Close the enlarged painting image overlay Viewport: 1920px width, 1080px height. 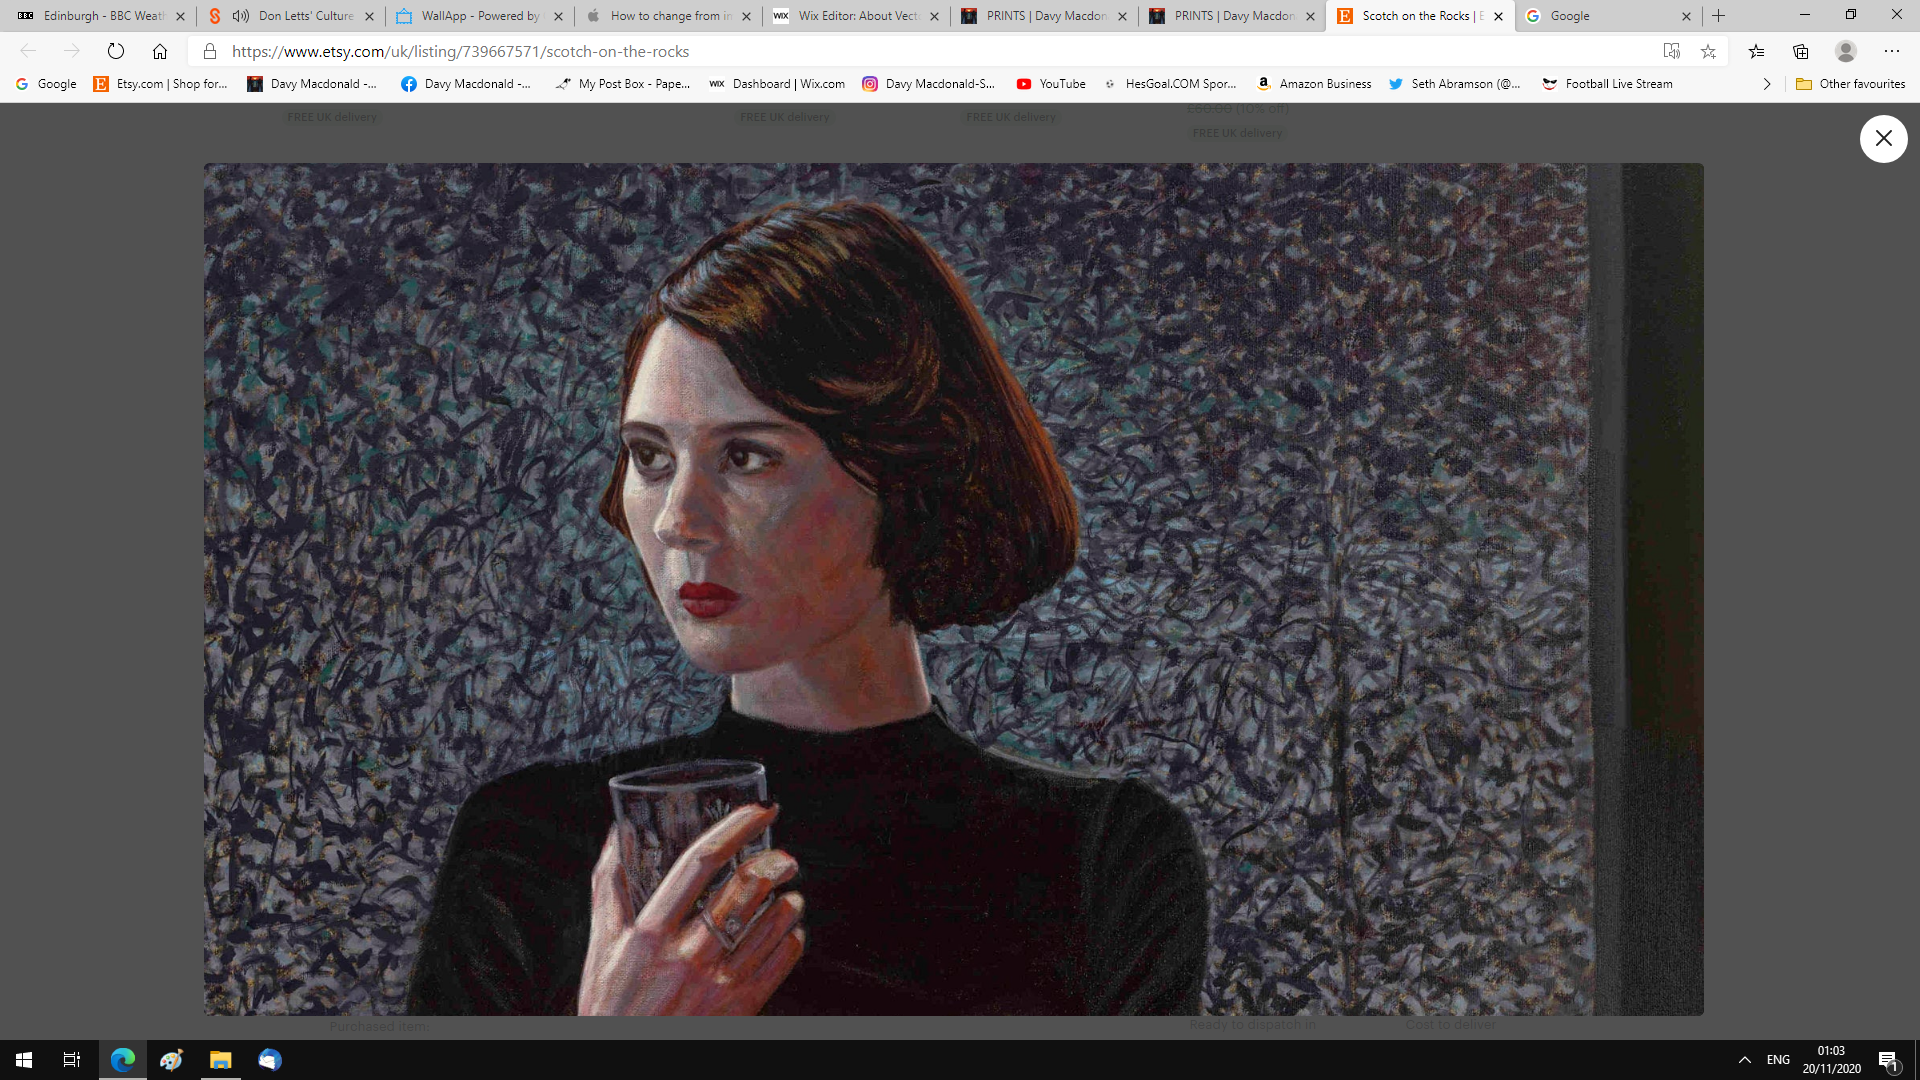click(1883, 138)
